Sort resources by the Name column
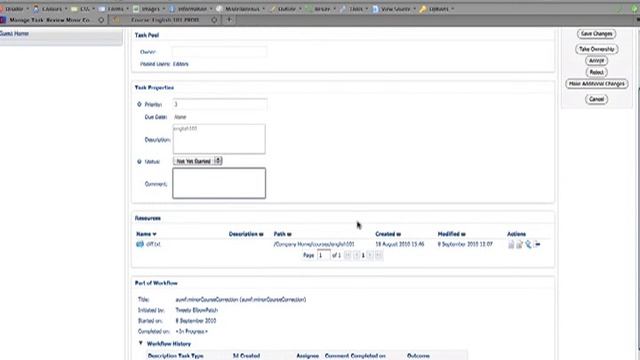Screen dimensions: 640x360 point(146,234)
